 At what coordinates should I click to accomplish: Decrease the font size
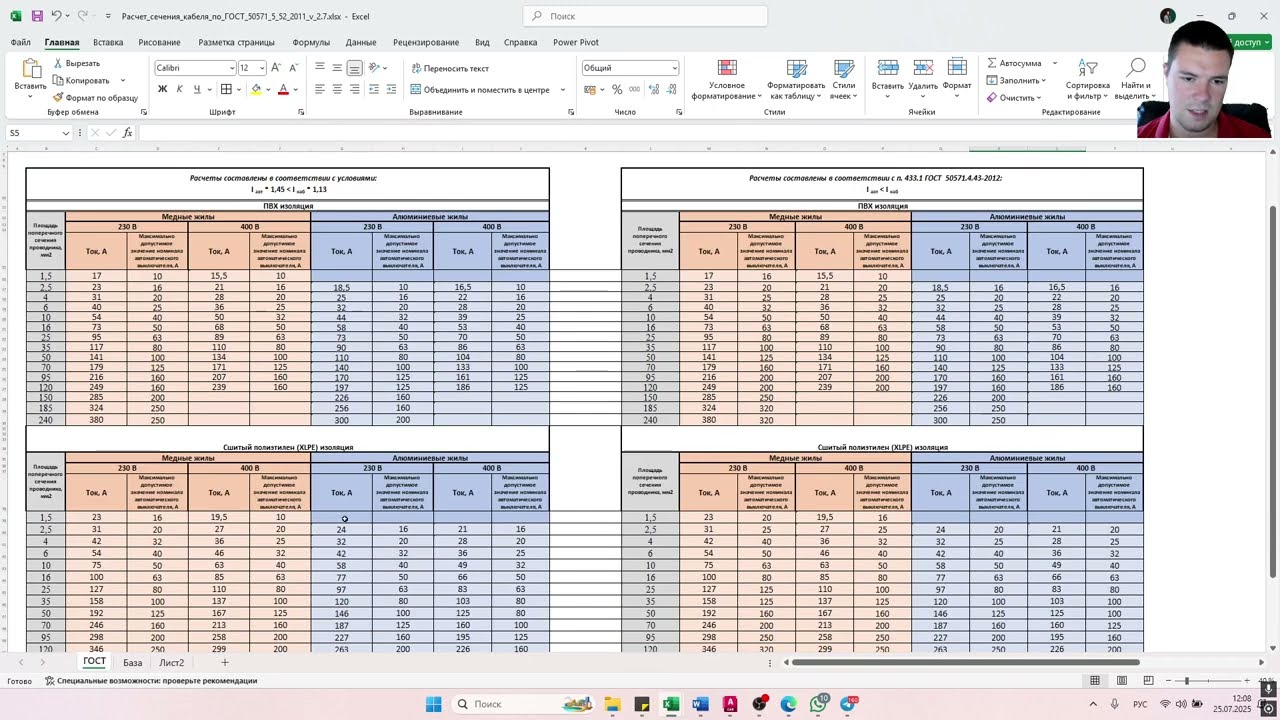pyautogui.click(x=294, y=68)
